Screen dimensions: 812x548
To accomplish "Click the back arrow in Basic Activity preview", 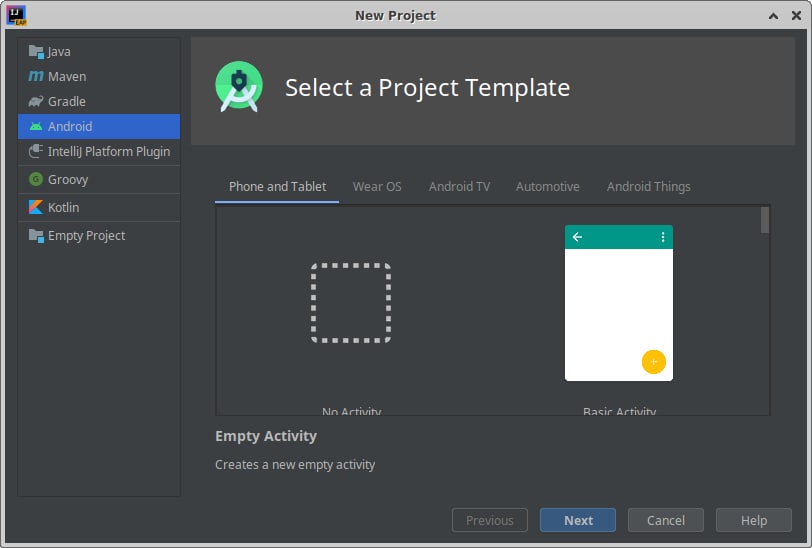I will coord(577,237).
